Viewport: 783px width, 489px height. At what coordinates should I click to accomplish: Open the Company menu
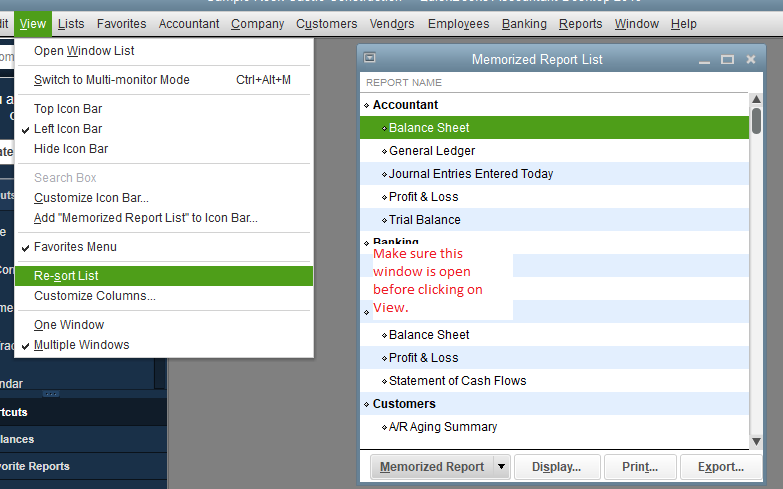[257, 24]
